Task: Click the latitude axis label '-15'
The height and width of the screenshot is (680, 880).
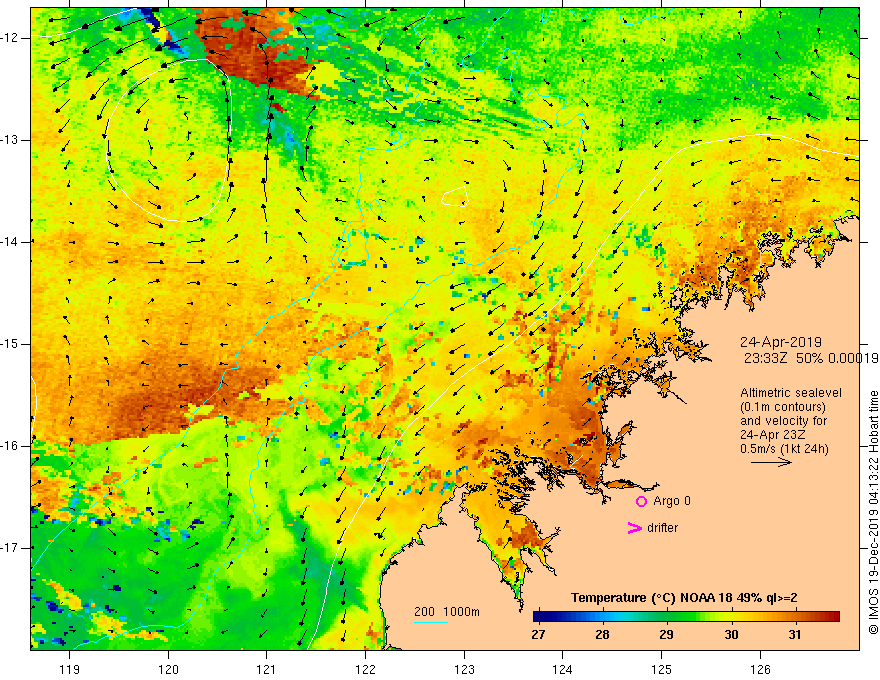Action: (x=10, y=344)
